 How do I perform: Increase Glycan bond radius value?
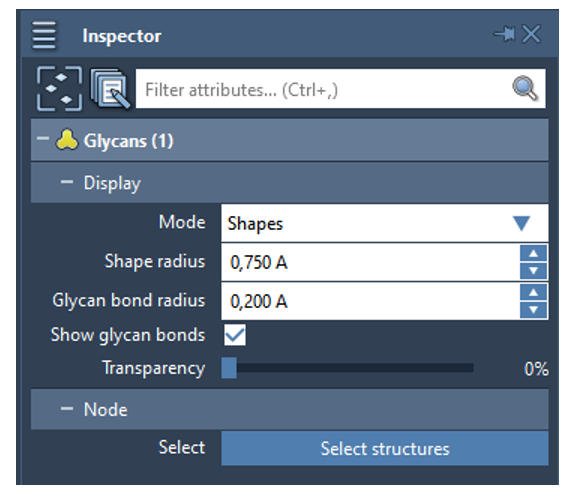pyautogui.click(x=533, y=292)
